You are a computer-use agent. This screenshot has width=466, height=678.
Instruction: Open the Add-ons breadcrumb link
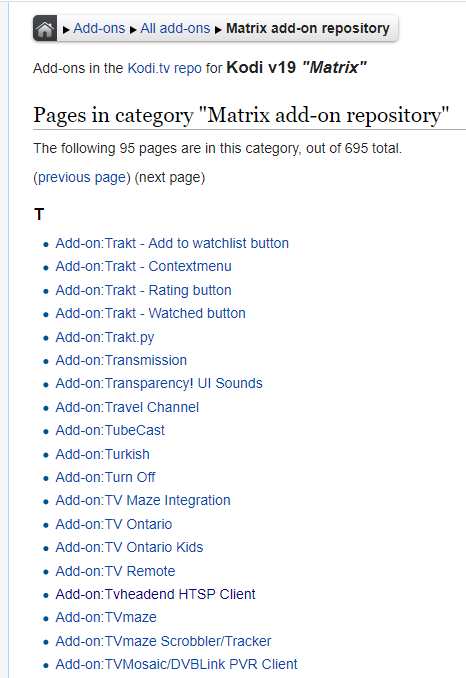pos(99,29)
